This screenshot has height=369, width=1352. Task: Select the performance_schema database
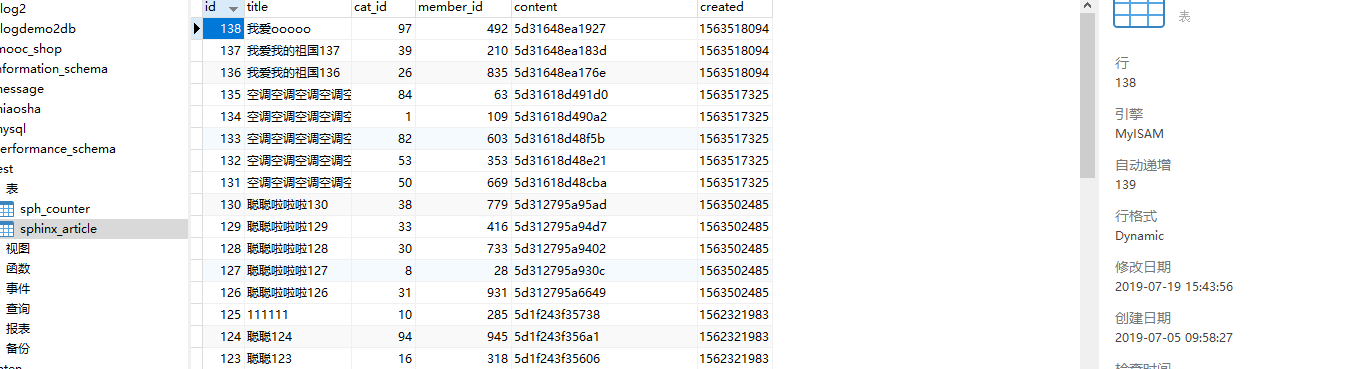[57, 149]
